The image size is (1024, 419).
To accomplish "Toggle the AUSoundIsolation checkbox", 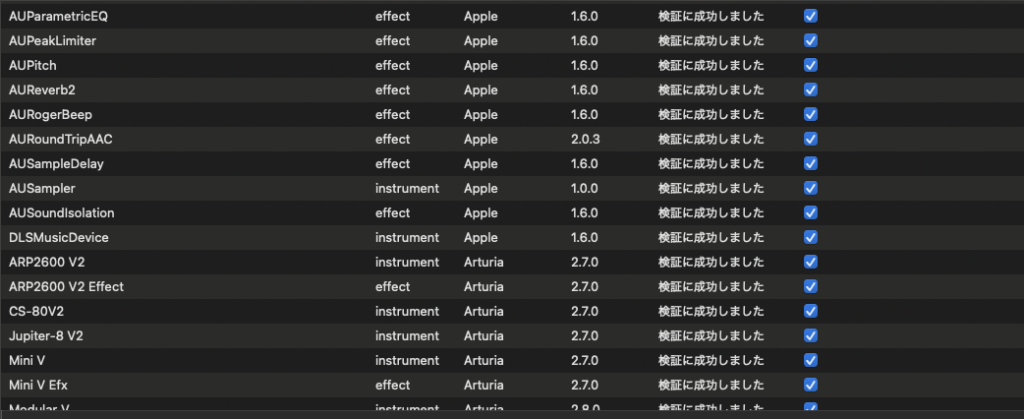I will tap(811, 213).
